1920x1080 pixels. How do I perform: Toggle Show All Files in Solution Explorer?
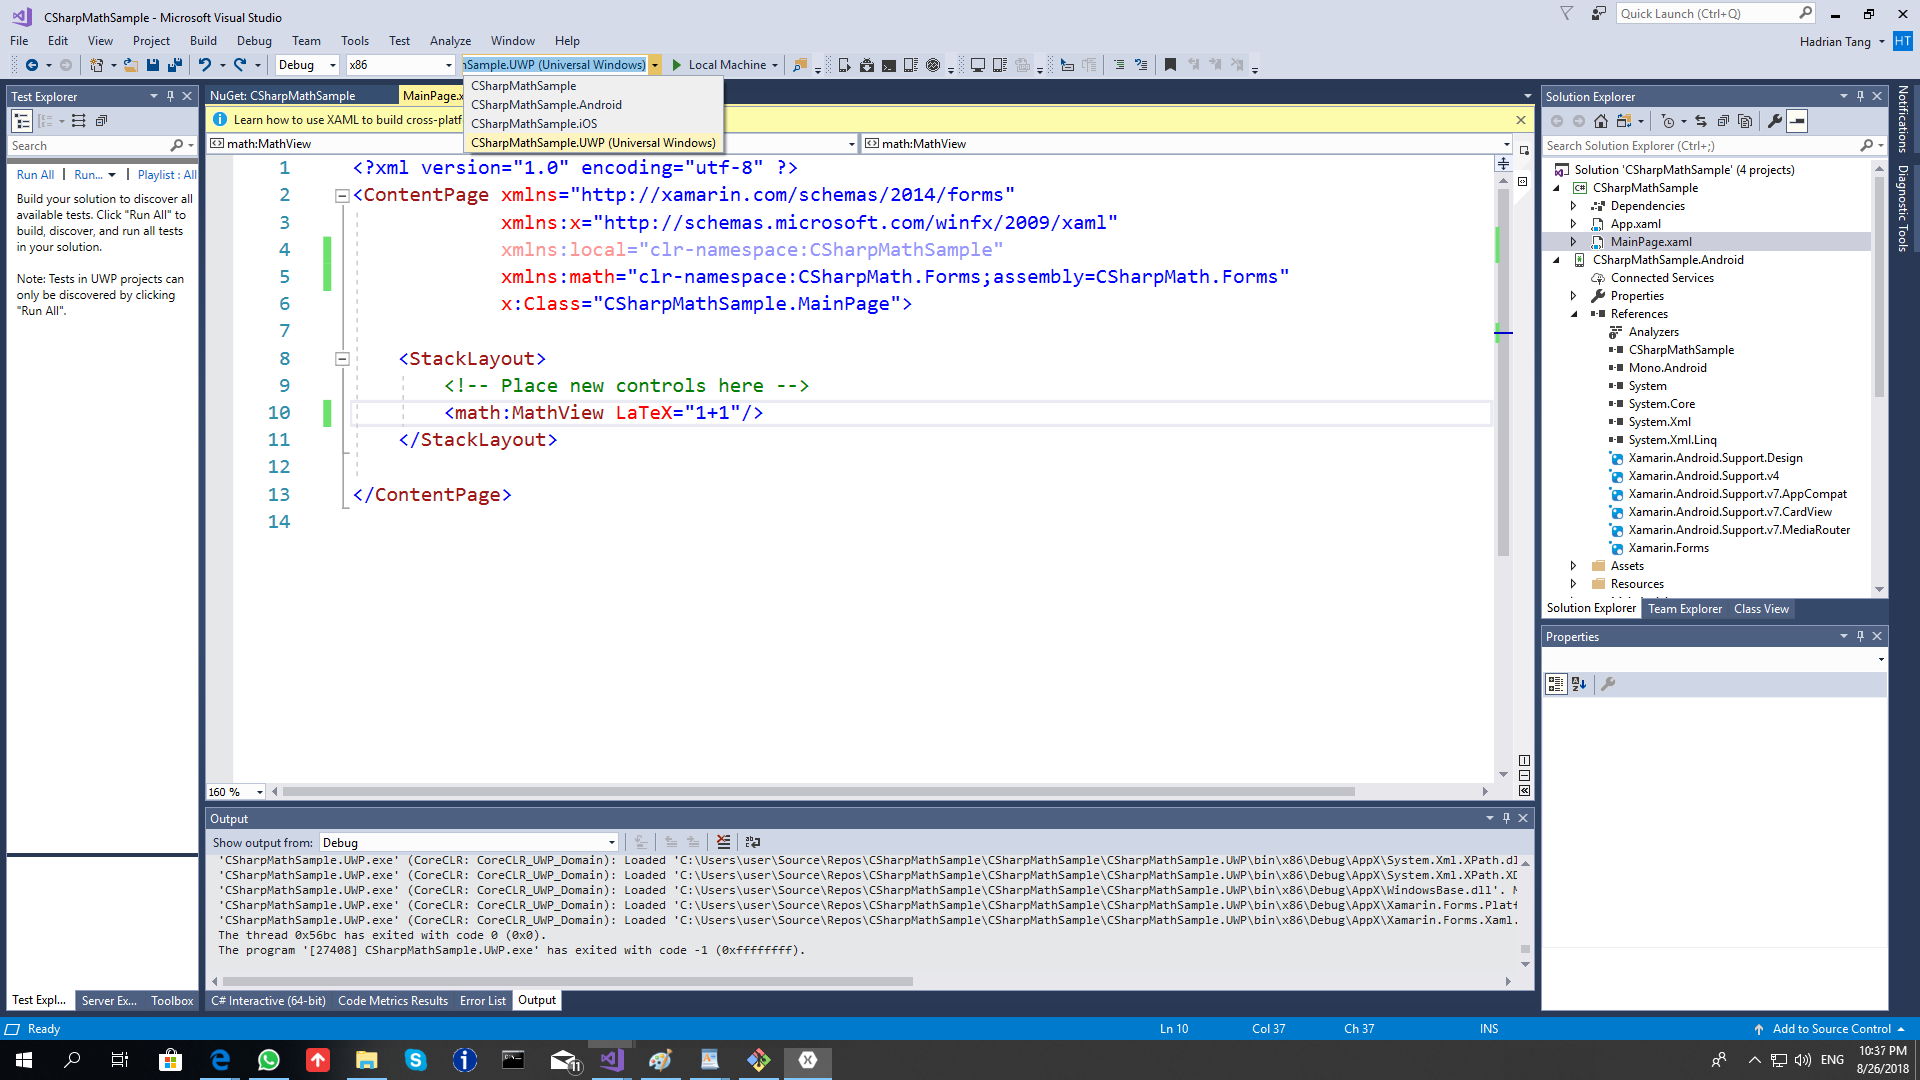(1745, 121)
